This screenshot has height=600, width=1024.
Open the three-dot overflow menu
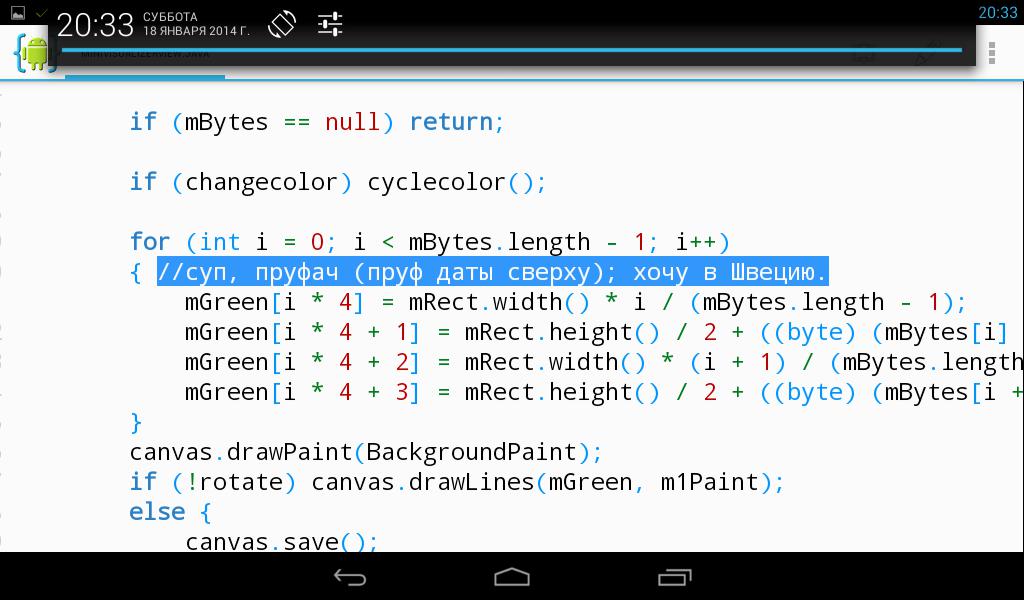point(991,53)
